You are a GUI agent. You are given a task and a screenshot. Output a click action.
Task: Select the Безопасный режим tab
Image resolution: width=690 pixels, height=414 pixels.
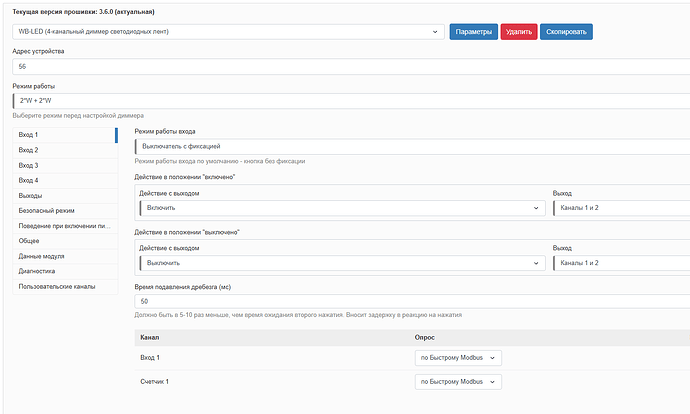64,211
